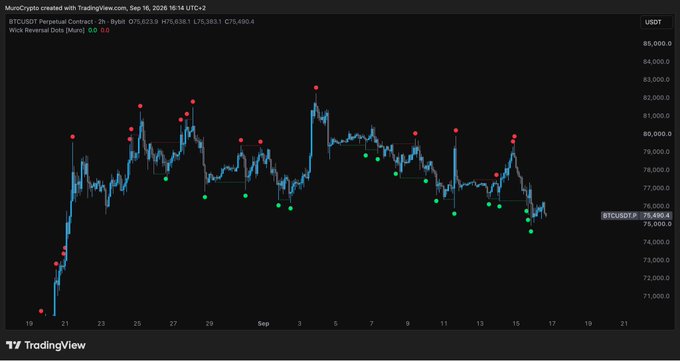The image size is (680, 361).
Task: Click the 71,000.0 price axis label
Action: click(657, 296)
